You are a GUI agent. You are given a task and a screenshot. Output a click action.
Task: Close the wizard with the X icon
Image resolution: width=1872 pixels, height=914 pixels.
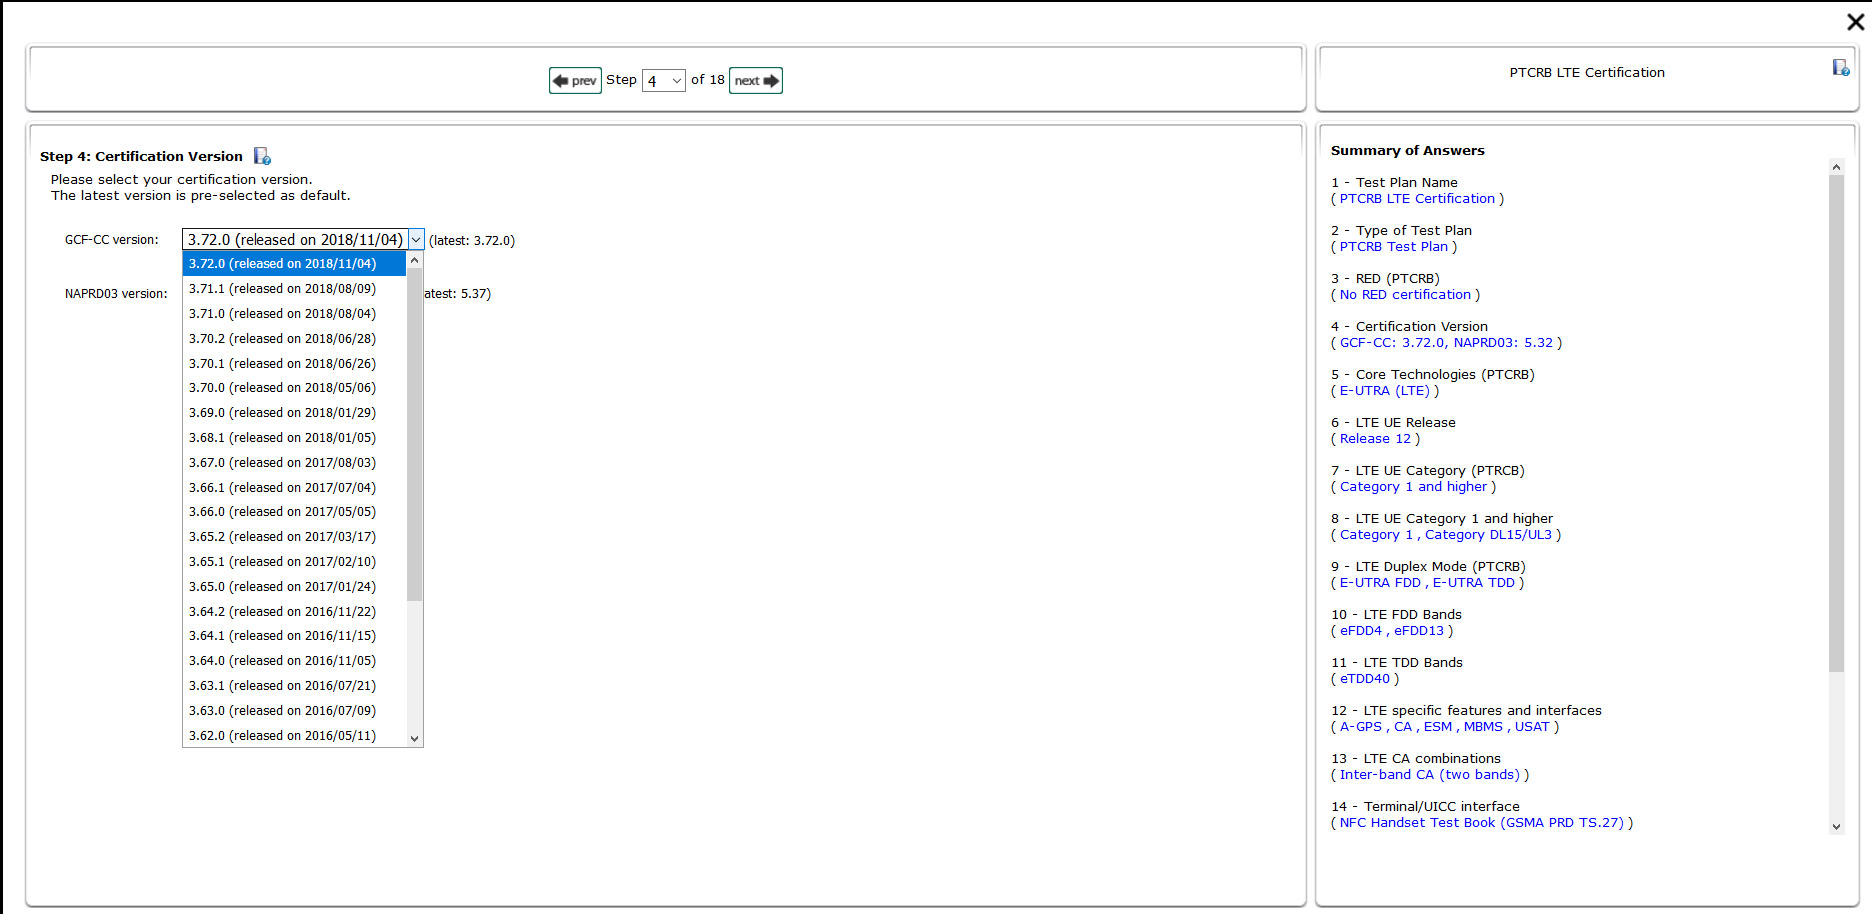tap(1855, 22)
